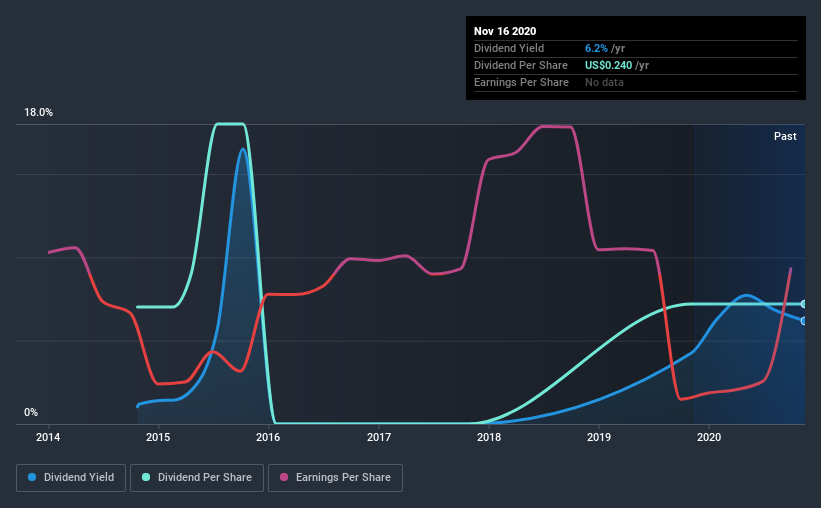This screenshot has height=508, width=821.
Task: Toggle the Dividend Yield legend button
Action: [71, 478]
